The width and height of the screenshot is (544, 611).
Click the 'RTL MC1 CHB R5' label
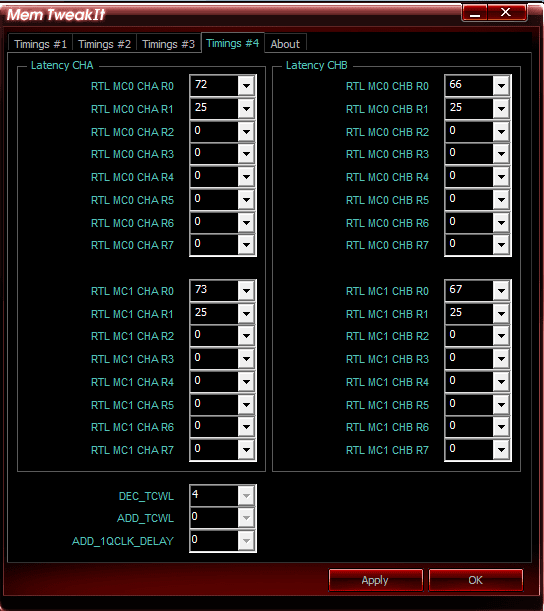pos(387,405)
